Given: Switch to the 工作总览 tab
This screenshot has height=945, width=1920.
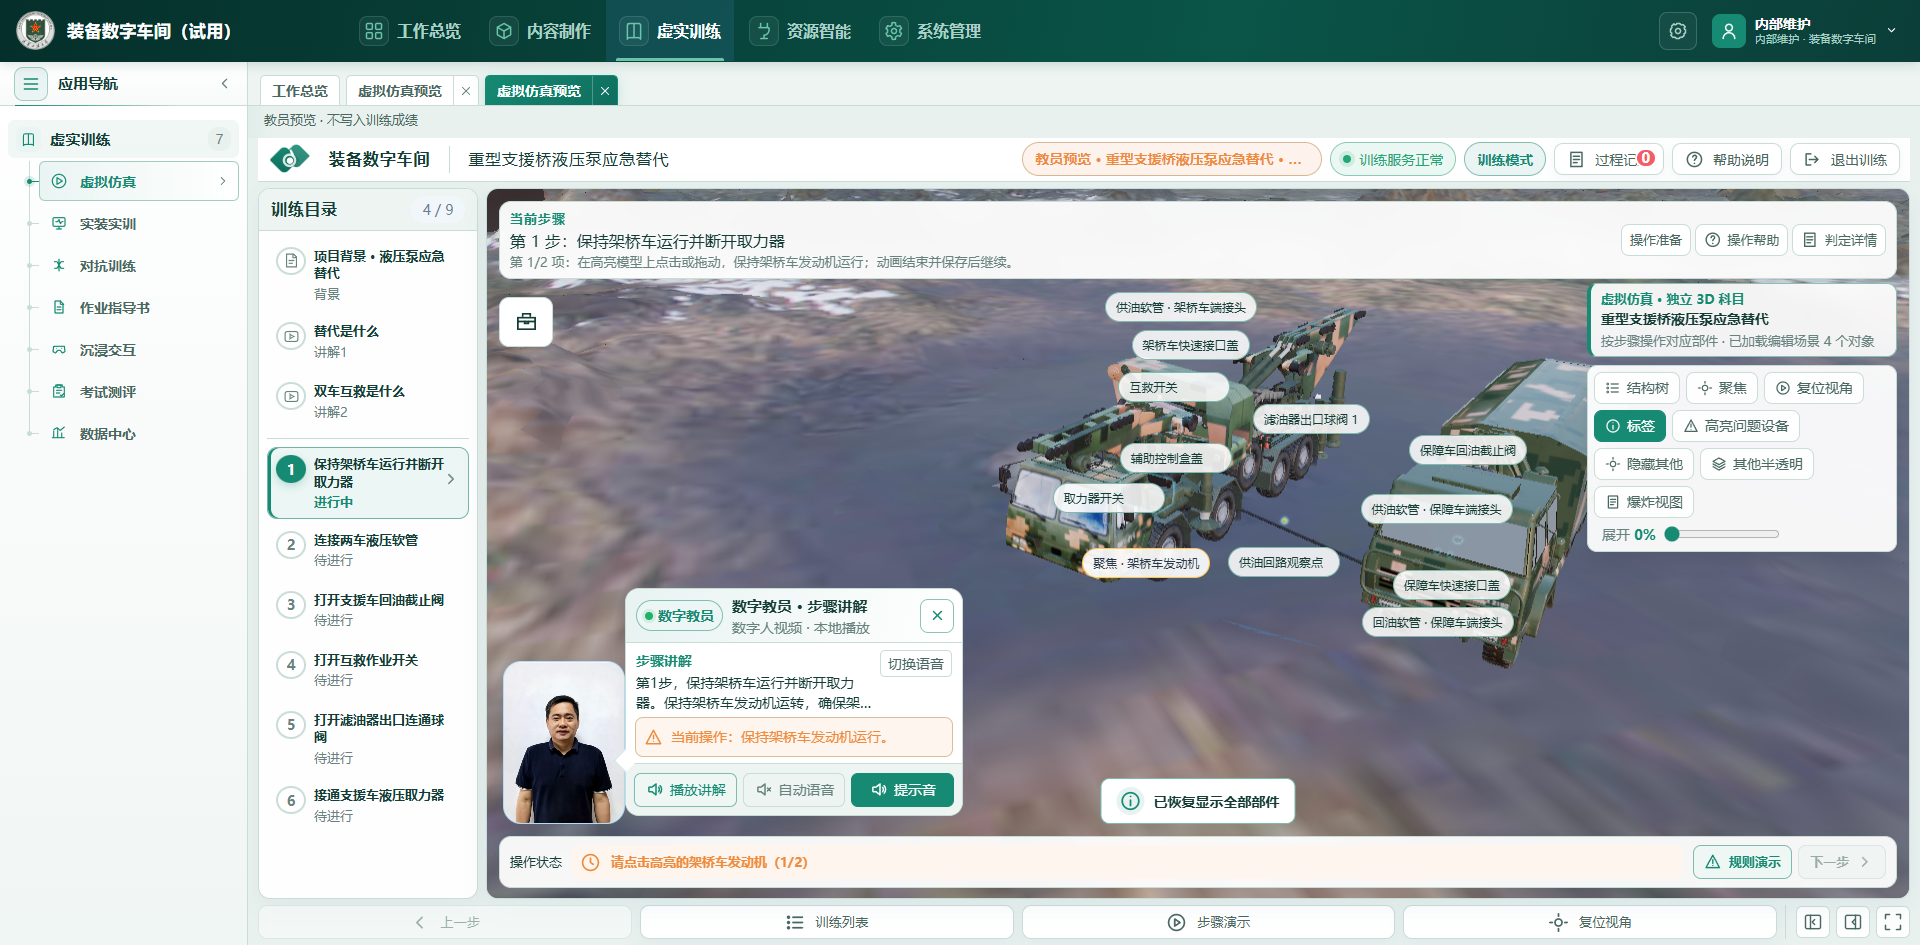Looking at the screenshot, I should [x=300, y=91].
